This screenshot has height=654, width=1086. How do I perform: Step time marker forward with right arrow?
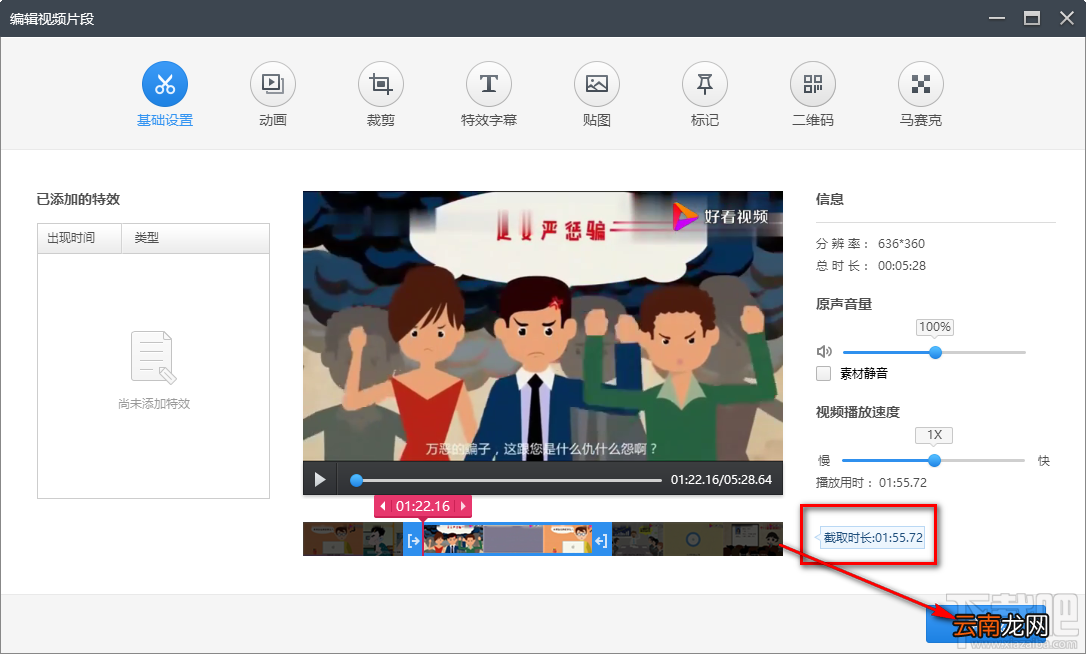click(x=463, y=506)
